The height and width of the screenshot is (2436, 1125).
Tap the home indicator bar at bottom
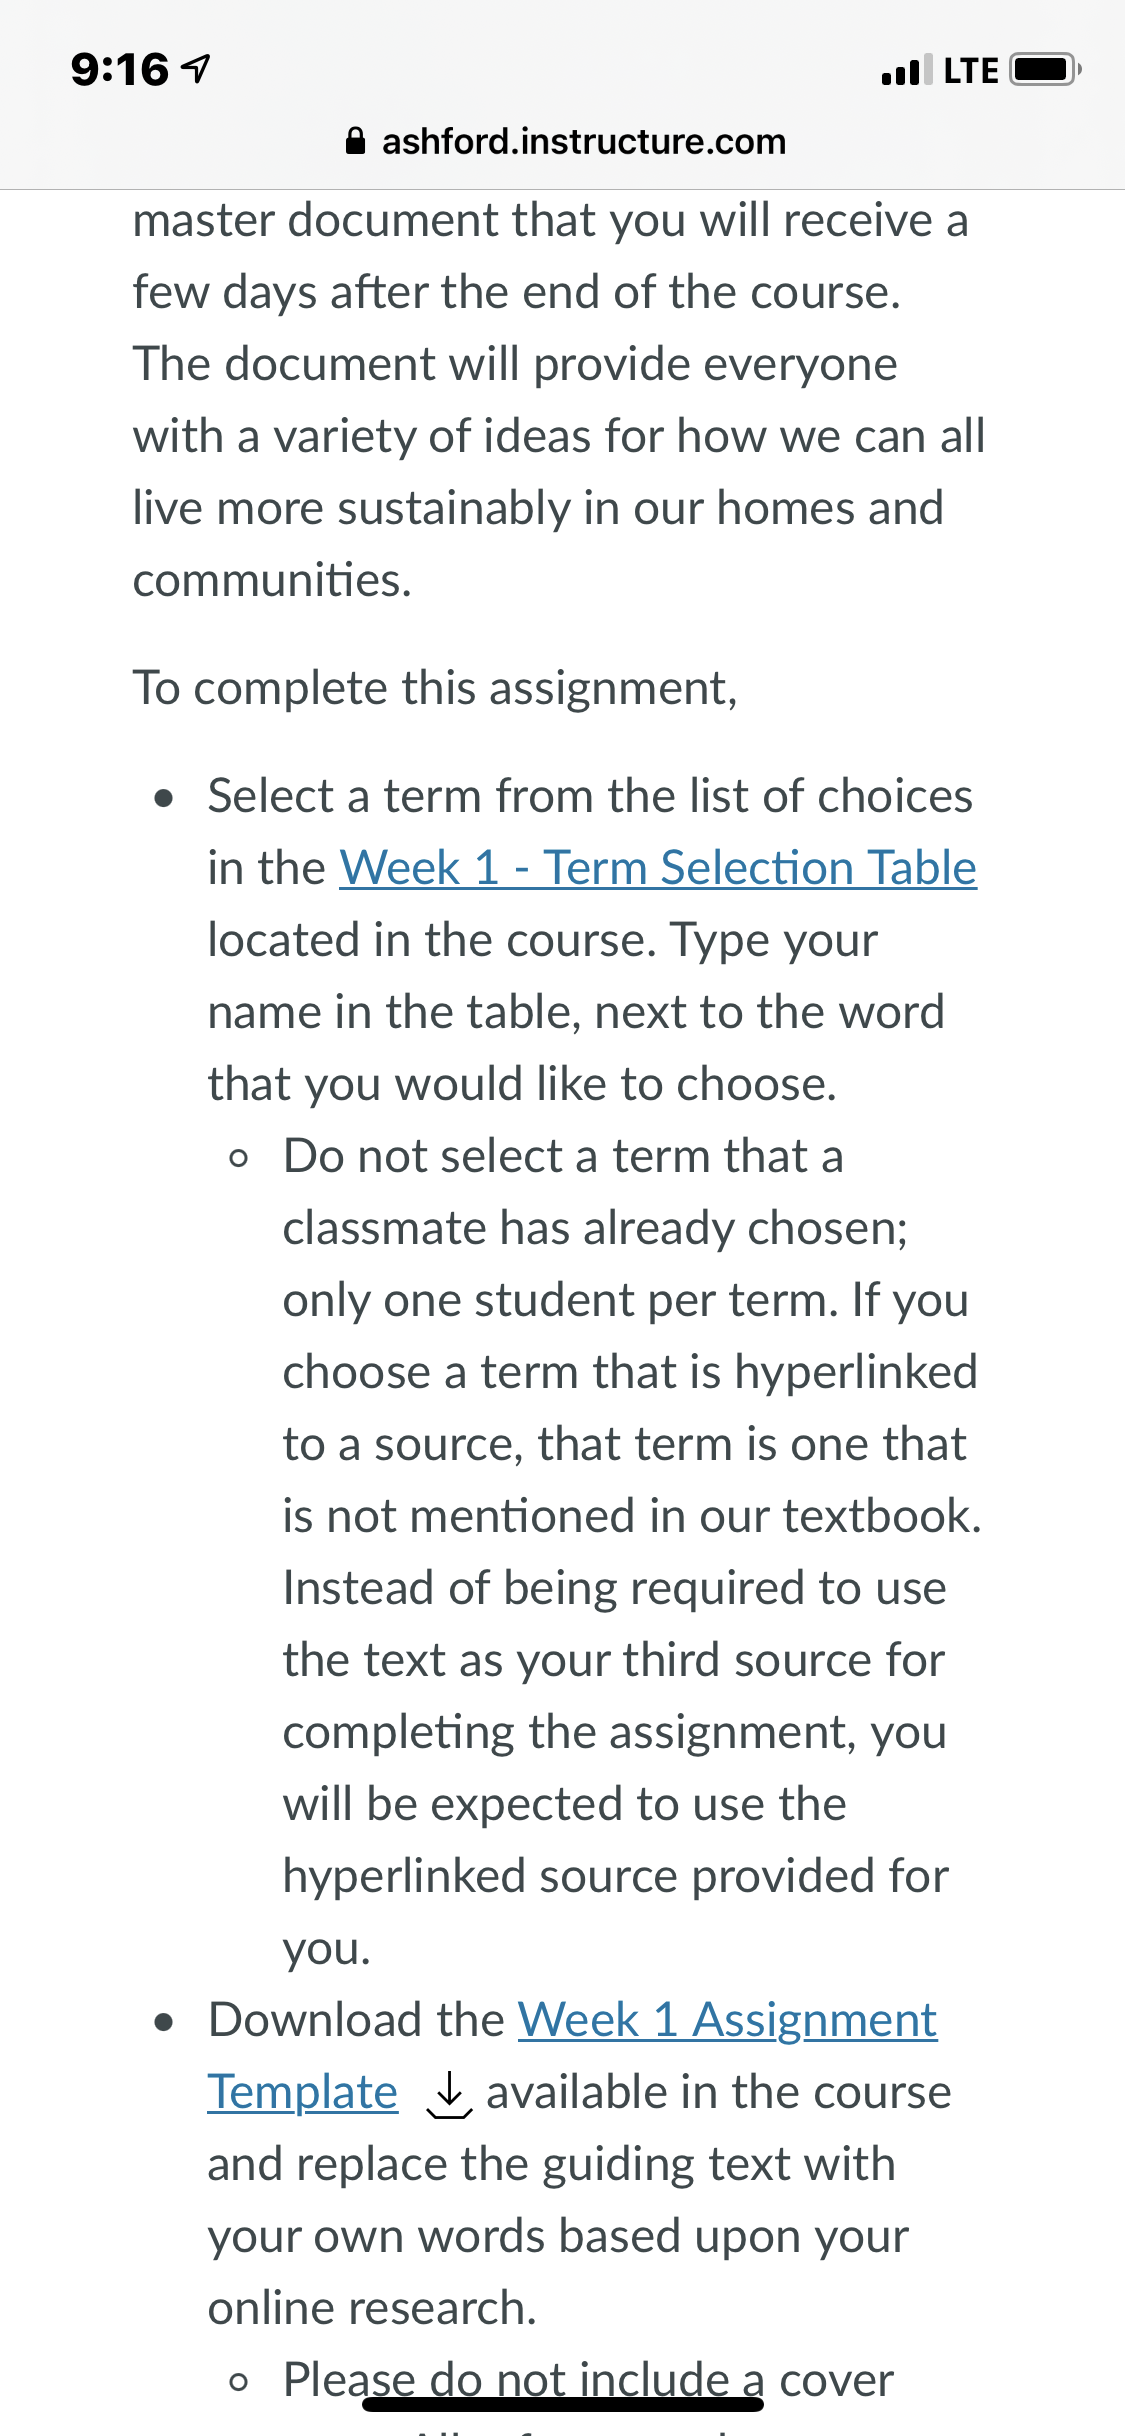[563, 2403]
